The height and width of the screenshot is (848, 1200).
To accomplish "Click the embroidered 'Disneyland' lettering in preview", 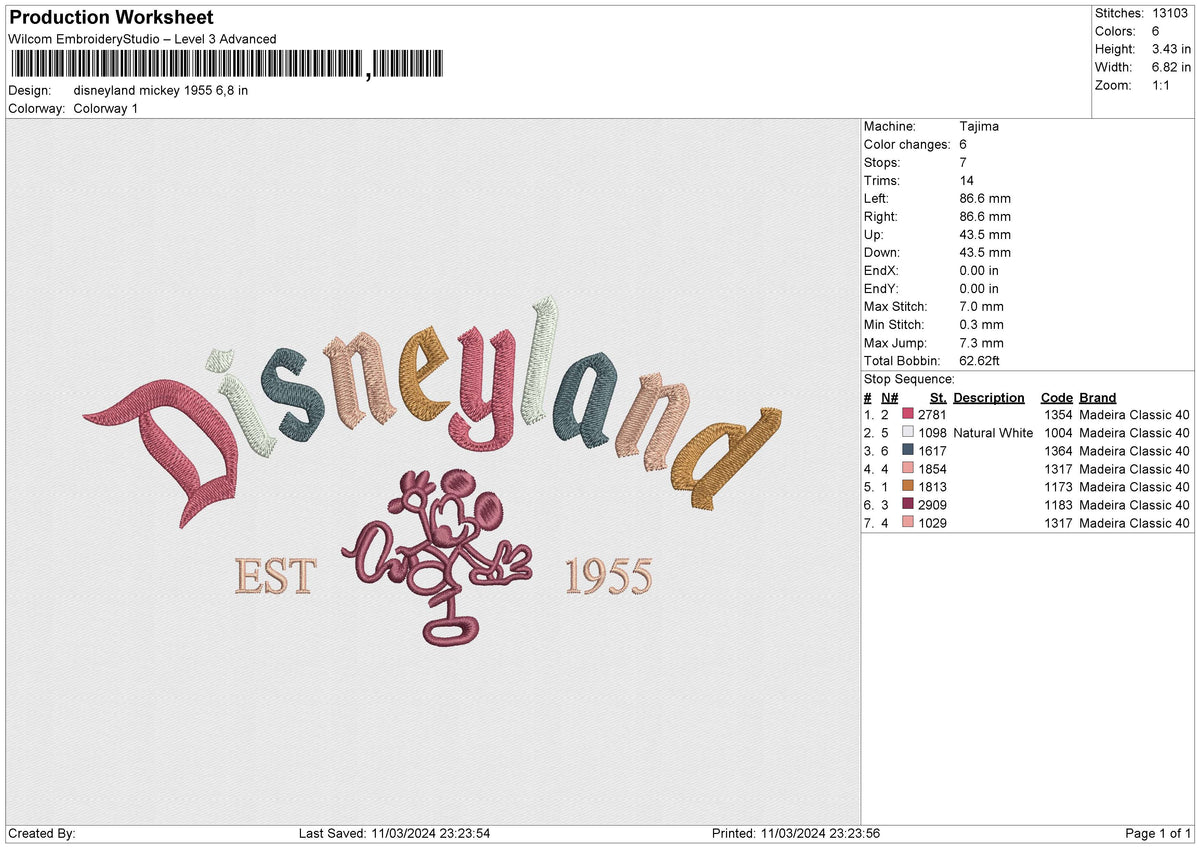I will click(x=432, y=410).
